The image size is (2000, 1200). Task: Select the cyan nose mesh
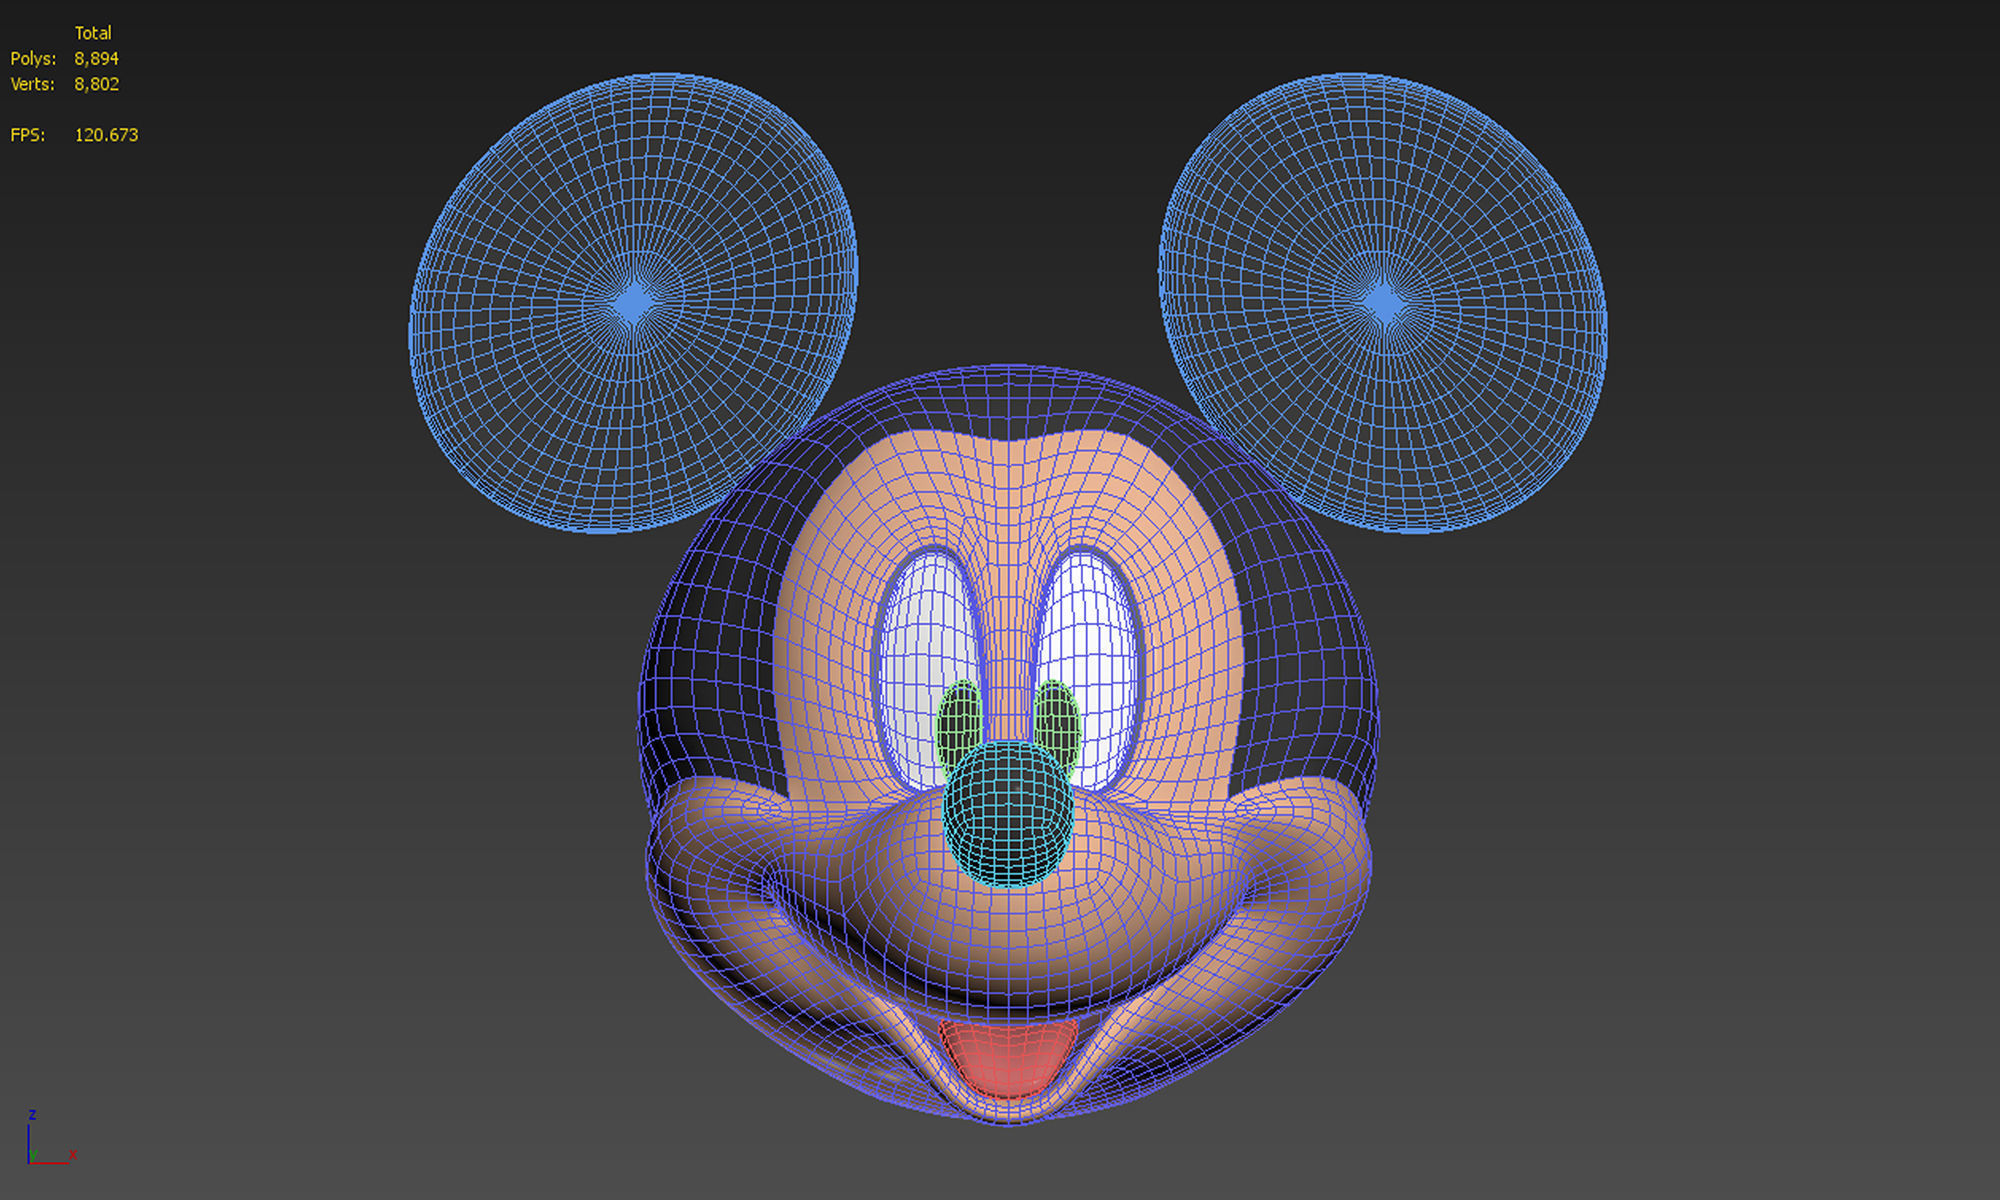[x=1008, y=815]
